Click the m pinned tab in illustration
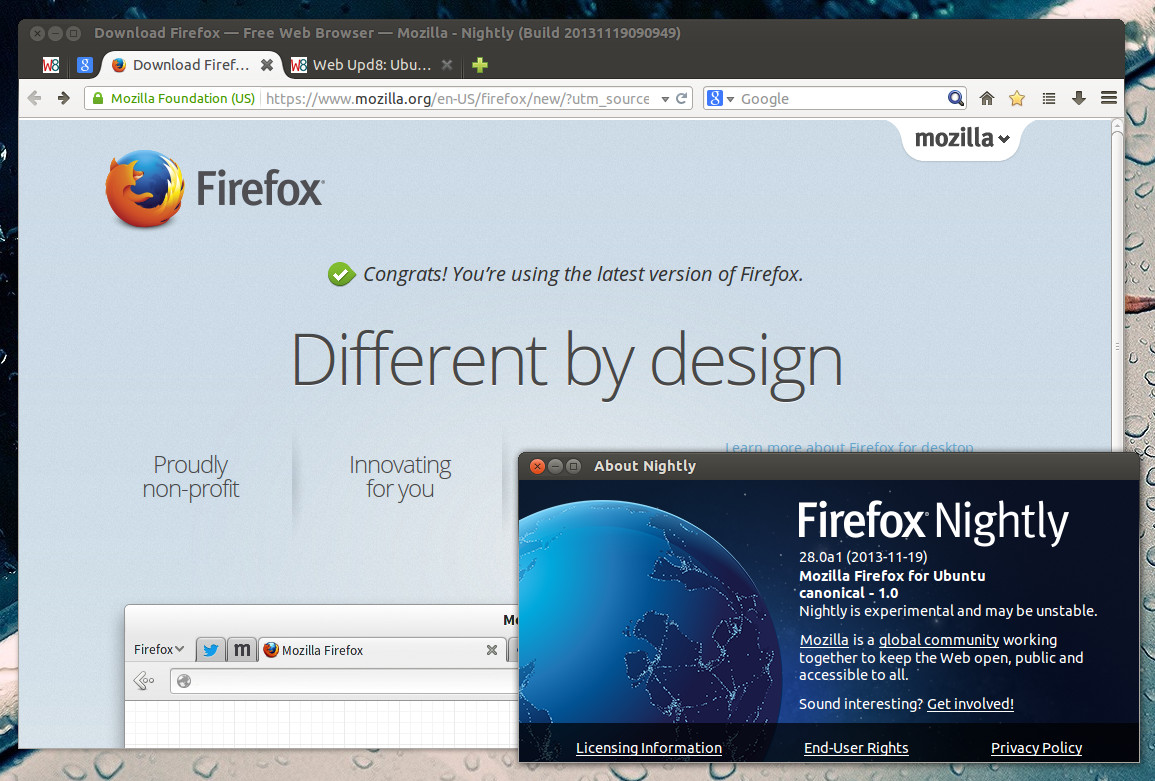This screenshot has width=1155, height=781. pyautogui.click(x=242, y=650)
